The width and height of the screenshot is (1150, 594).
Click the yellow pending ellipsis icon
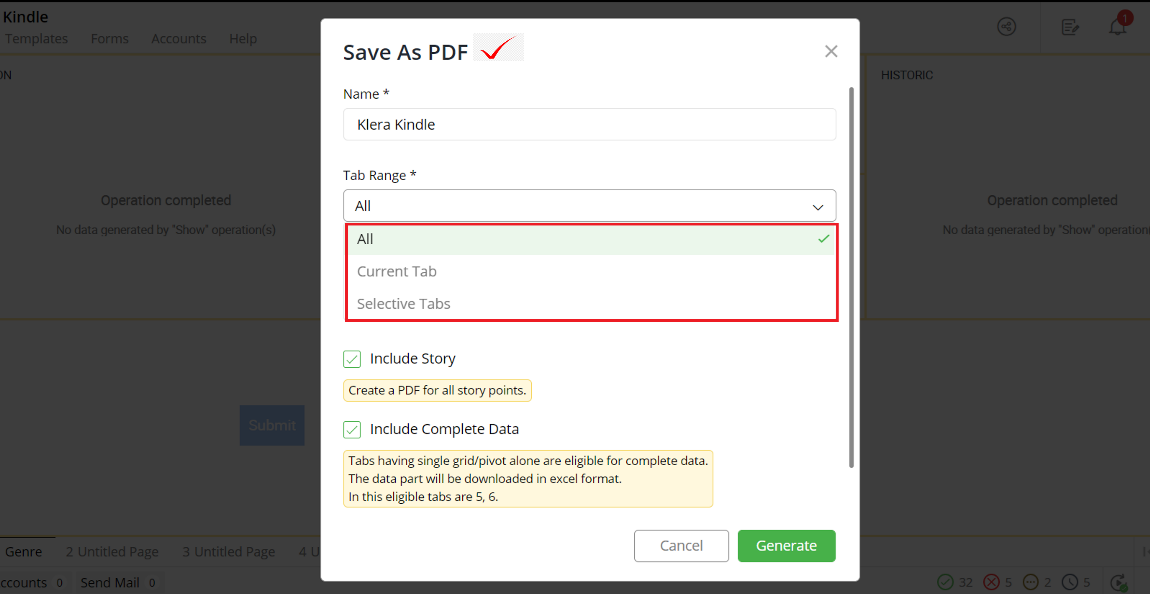[1031, 582]
